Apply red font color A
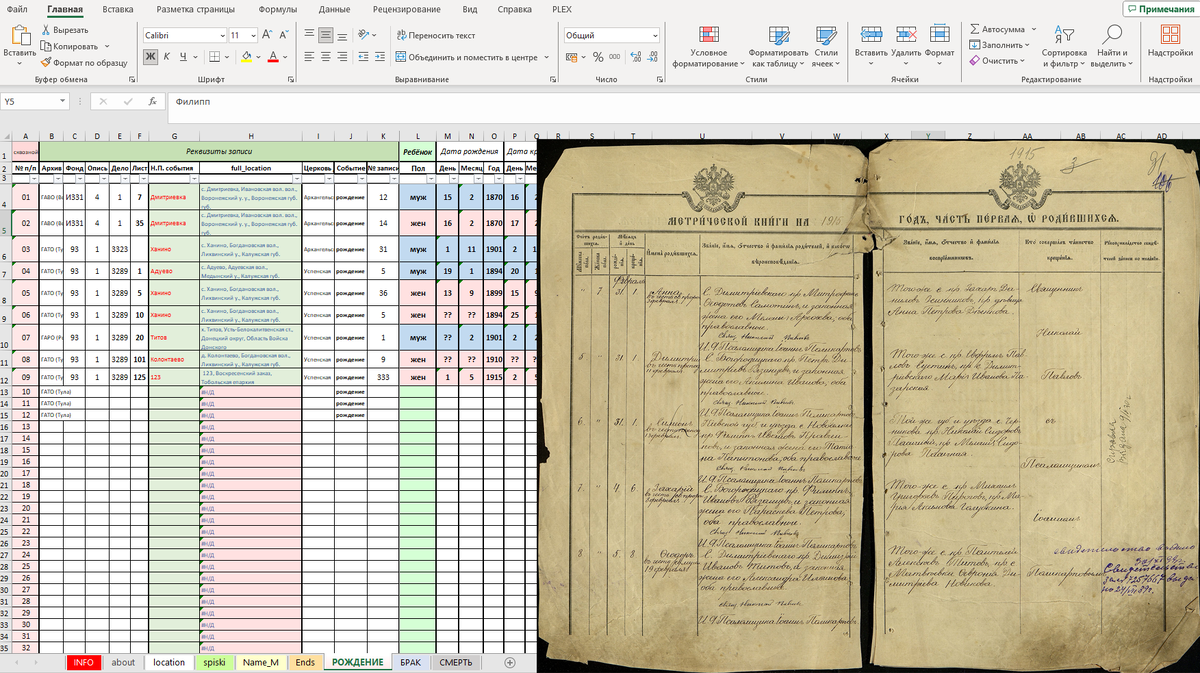This screenshot has width=1200, height=673. coord(274,56)
